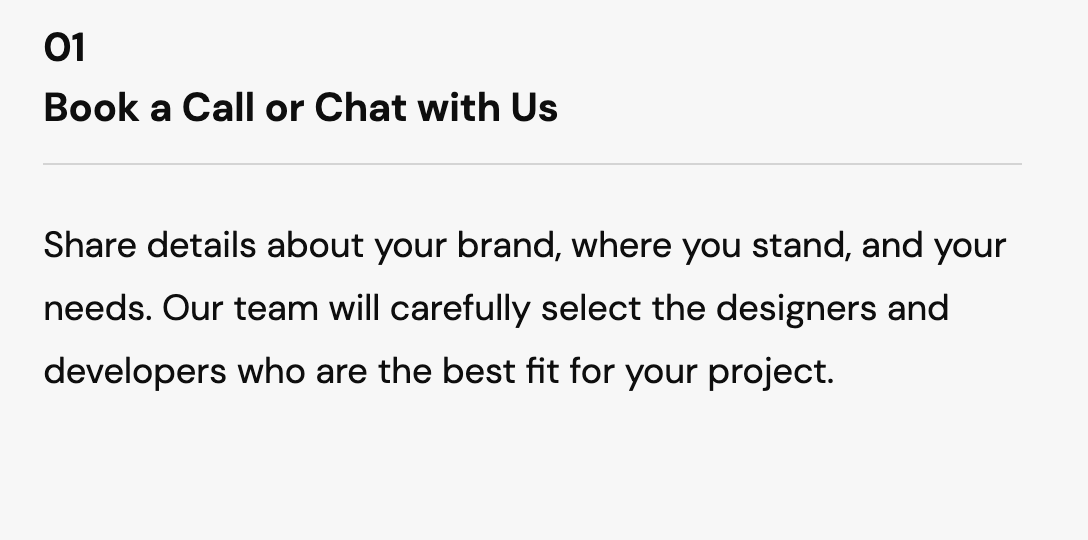Open the Book a Call or Chat heading

pyautogui.click(x=300, y=108)
